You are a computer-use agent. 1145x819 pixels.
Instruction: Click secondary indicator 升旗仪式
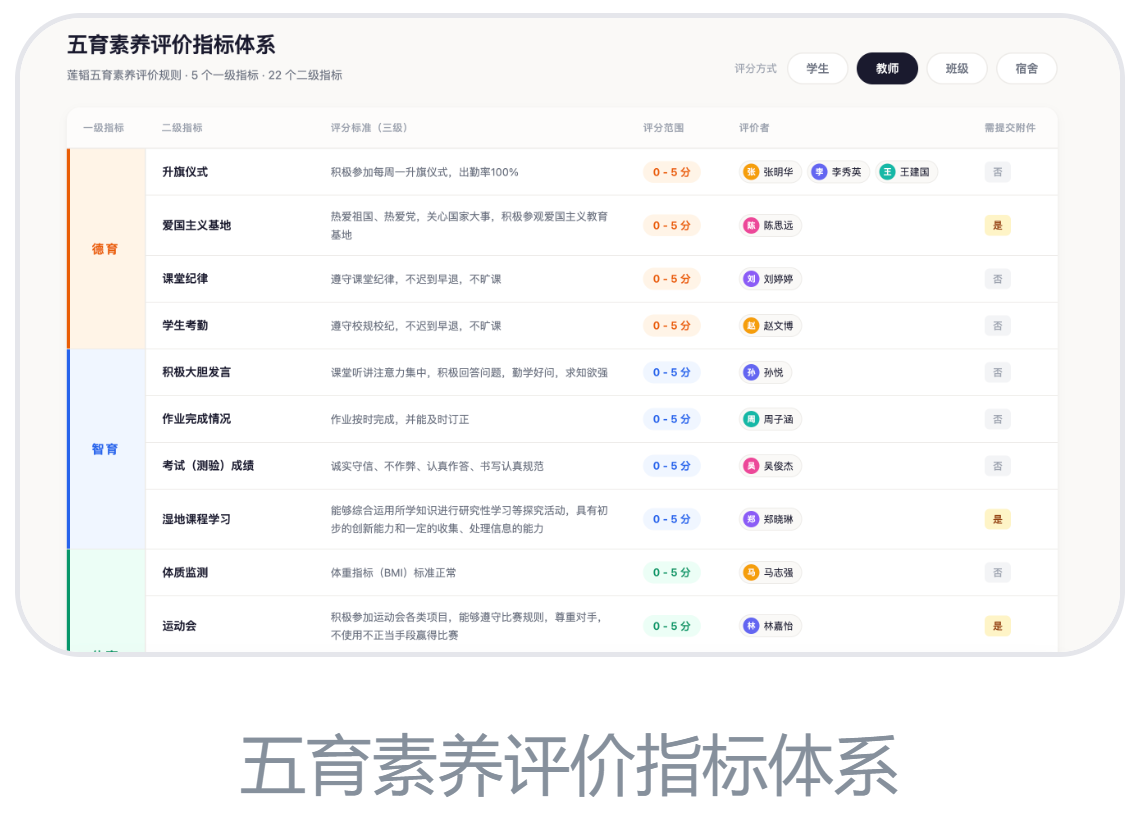(185, 172)
